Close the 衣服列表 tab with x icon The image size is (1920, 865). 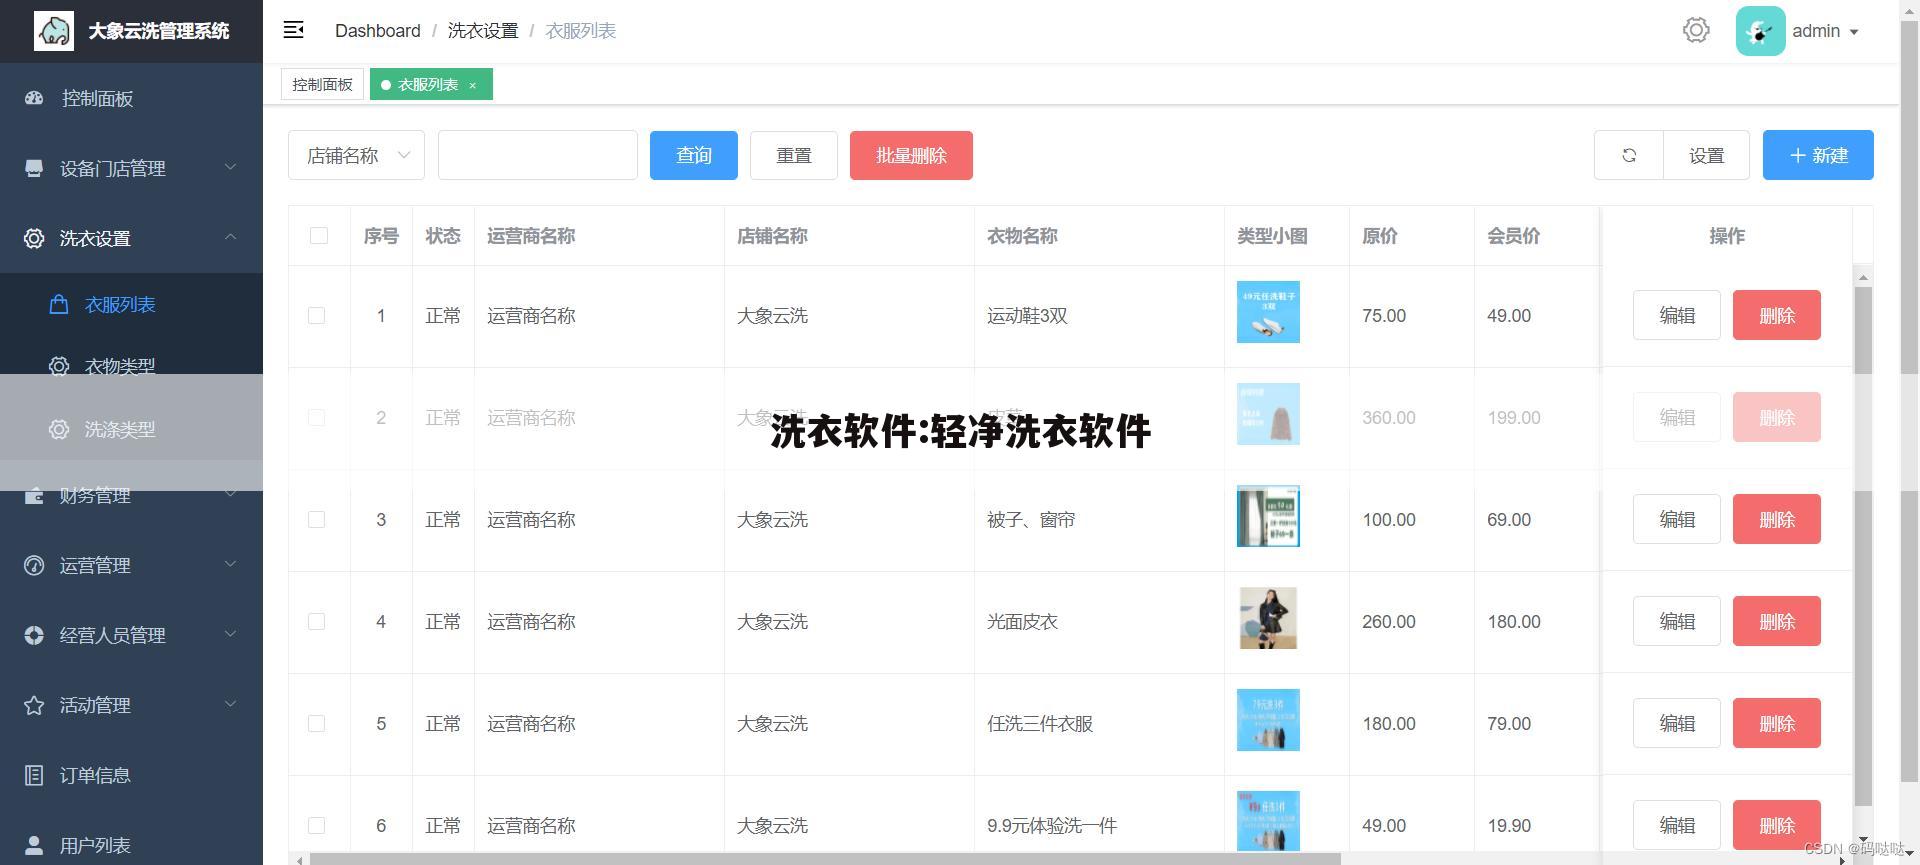tap(473, 85)
